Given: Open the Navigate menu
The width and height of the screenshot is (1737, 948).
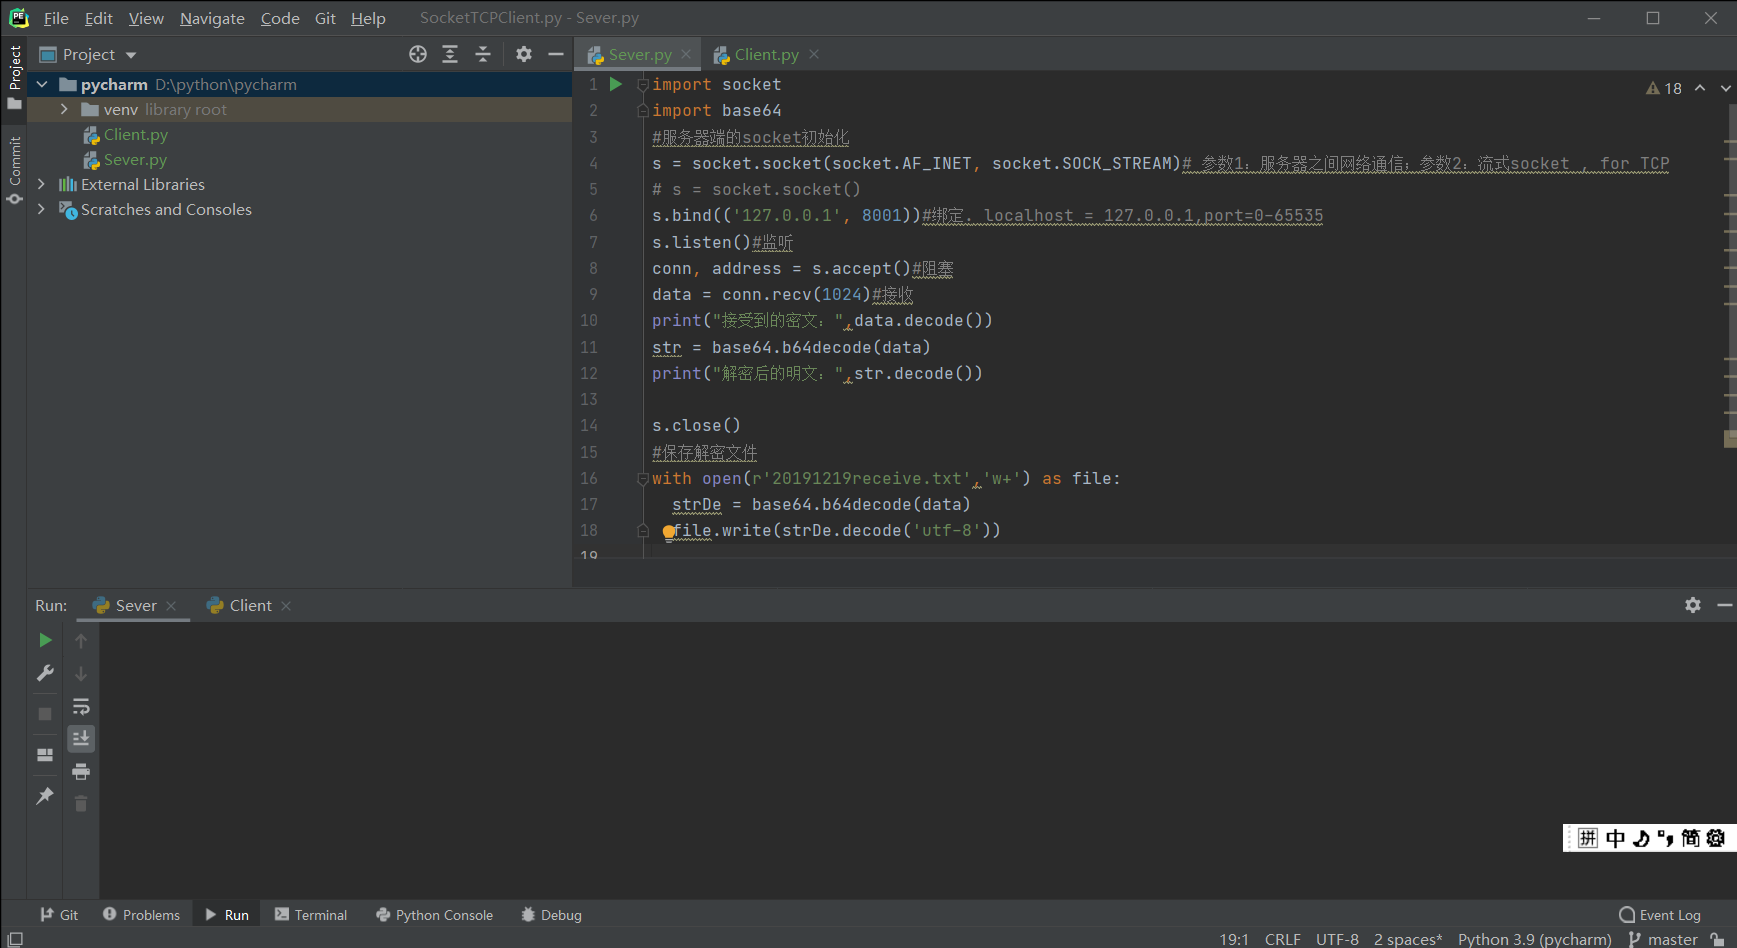Looking at the screenshot, I should (212, 18).
